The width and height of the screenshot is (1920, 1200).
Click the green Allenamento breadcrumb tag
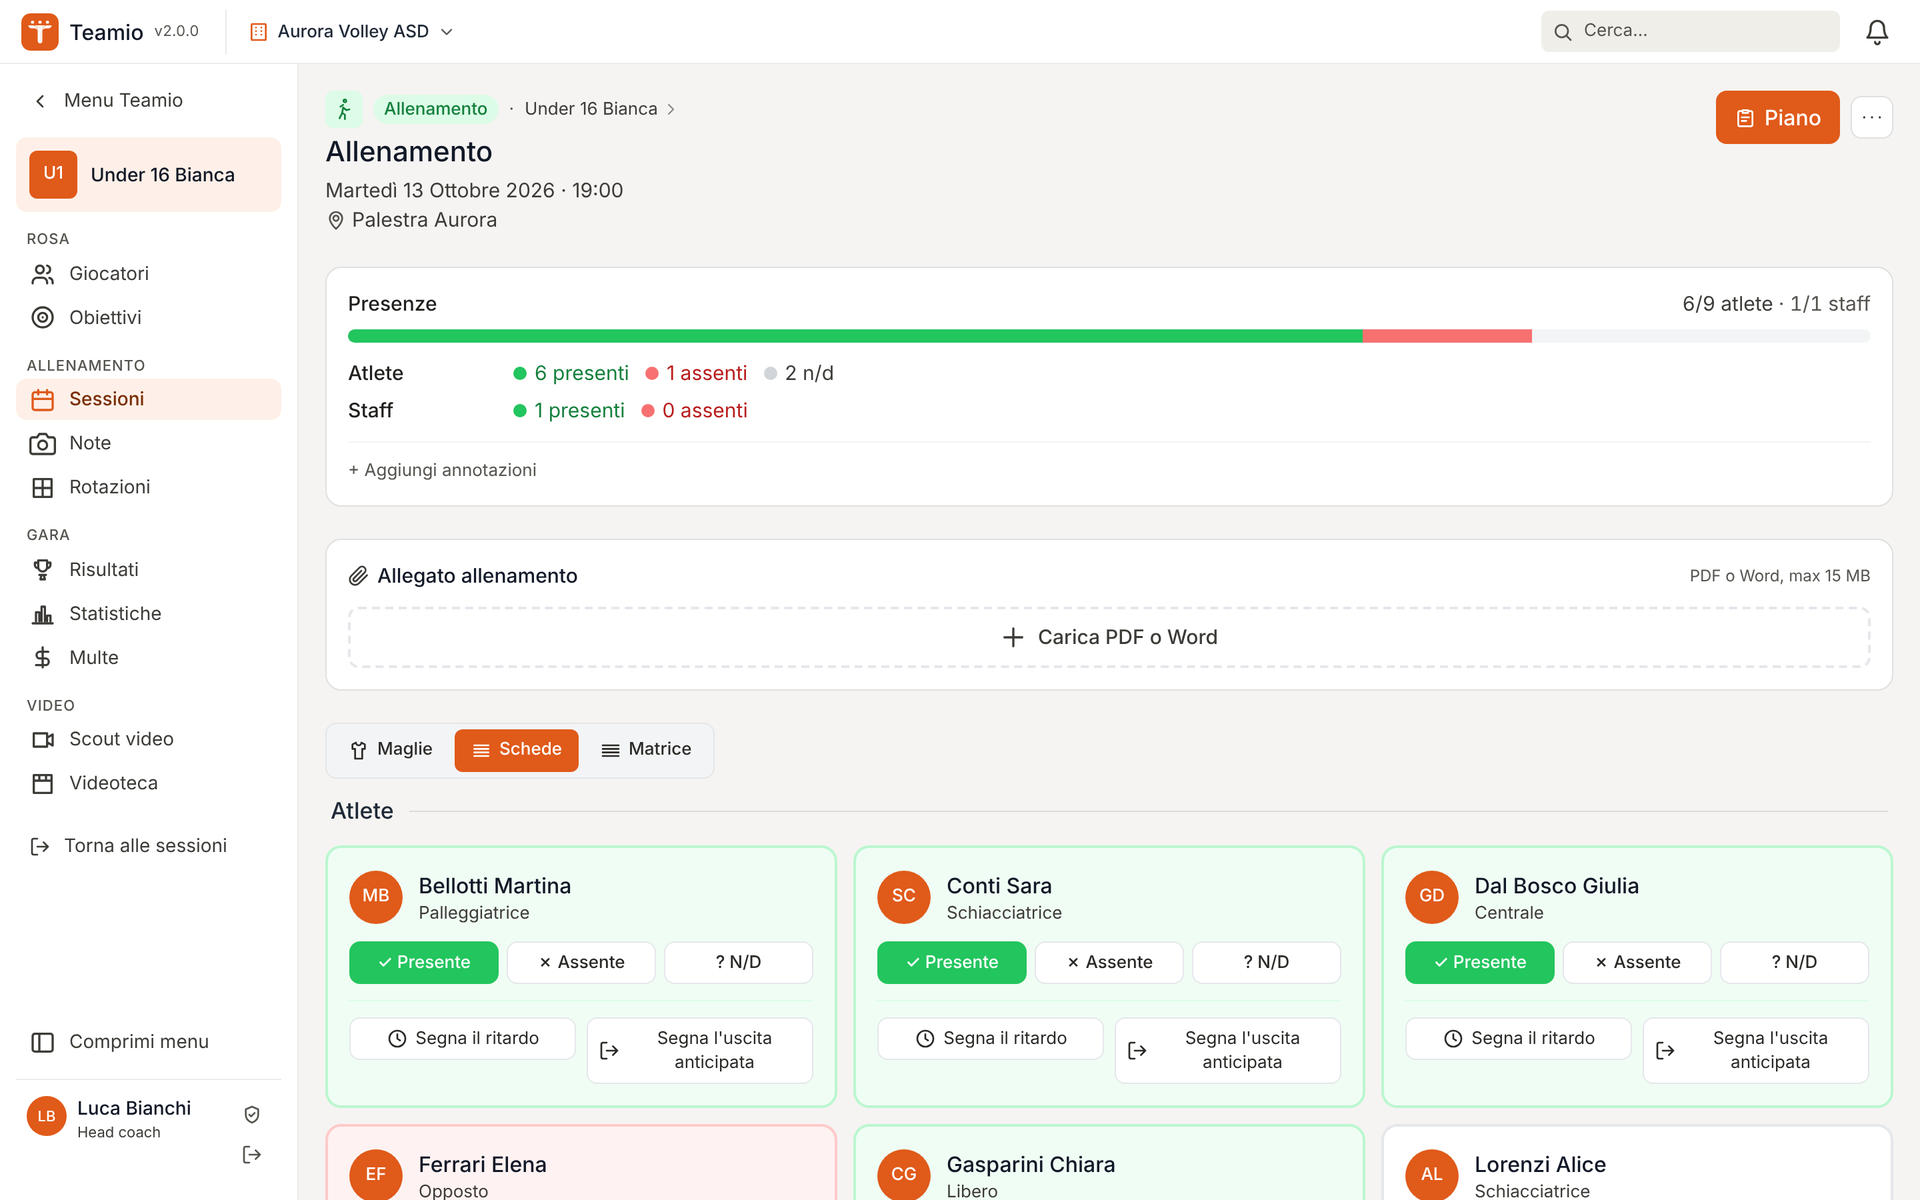(435, 109)
